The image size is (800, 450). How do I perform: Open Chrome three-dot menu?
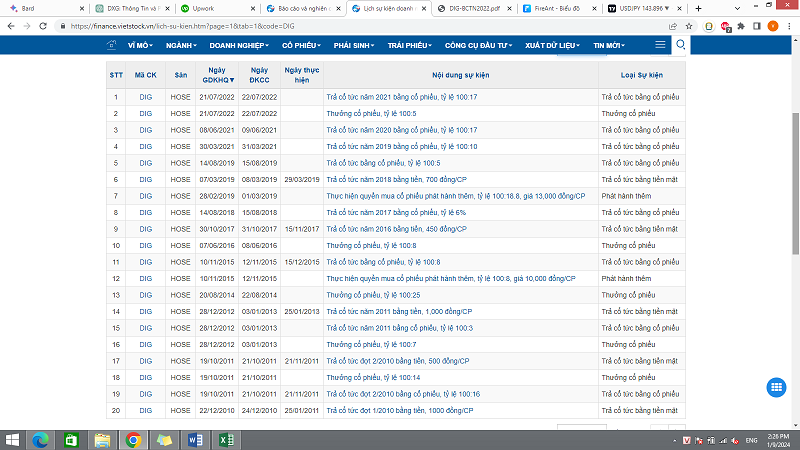tap(787, 25)
